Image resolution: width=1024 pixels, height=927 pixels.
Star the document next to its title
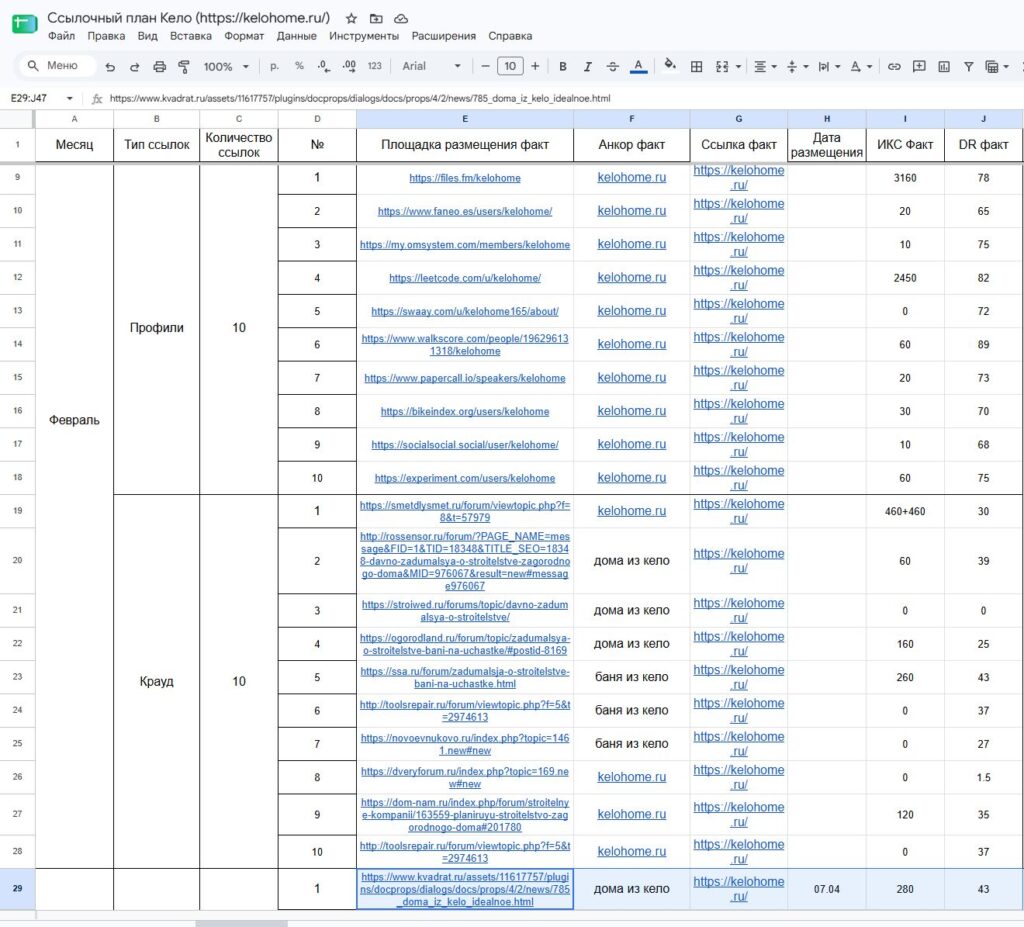click(x=351, y=18)
